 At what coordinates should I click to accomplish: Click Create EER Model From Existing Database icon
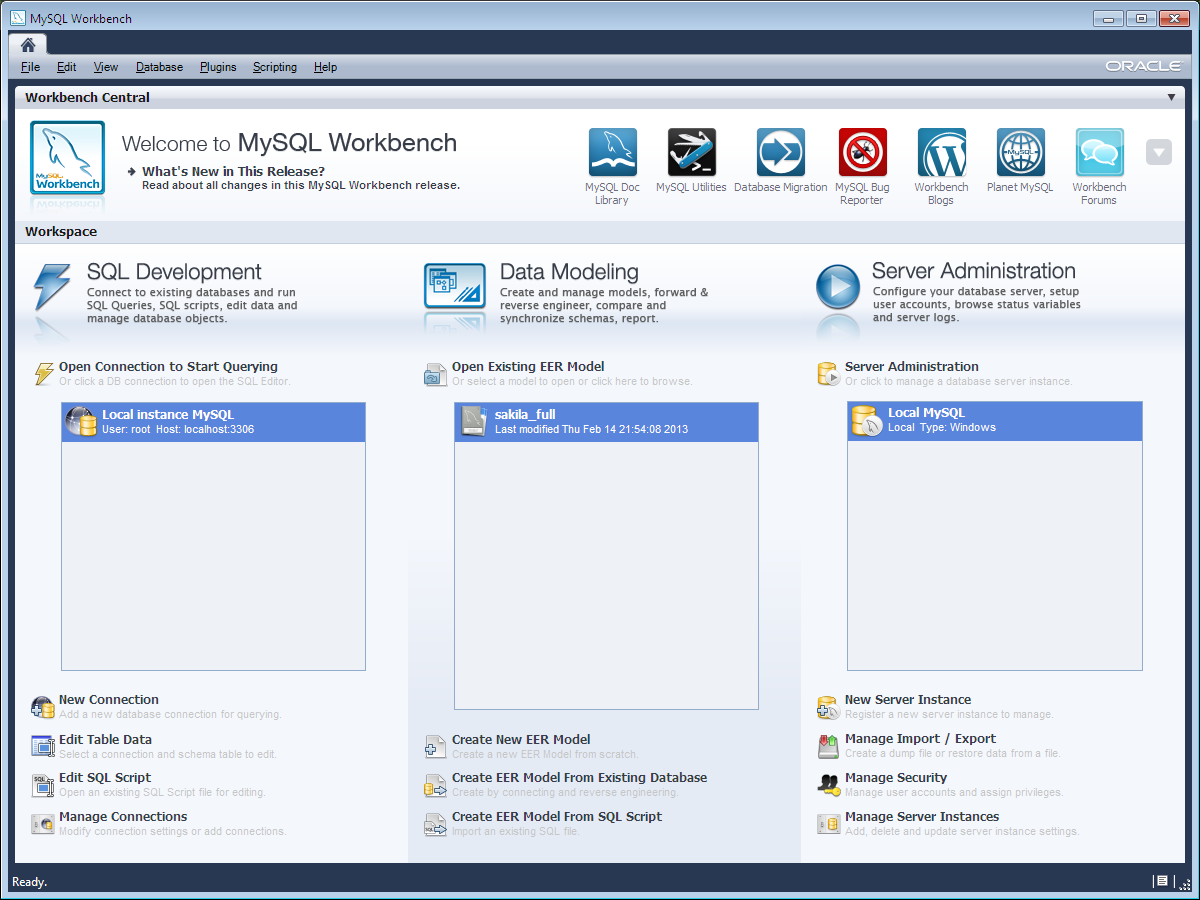click(435, 785)
